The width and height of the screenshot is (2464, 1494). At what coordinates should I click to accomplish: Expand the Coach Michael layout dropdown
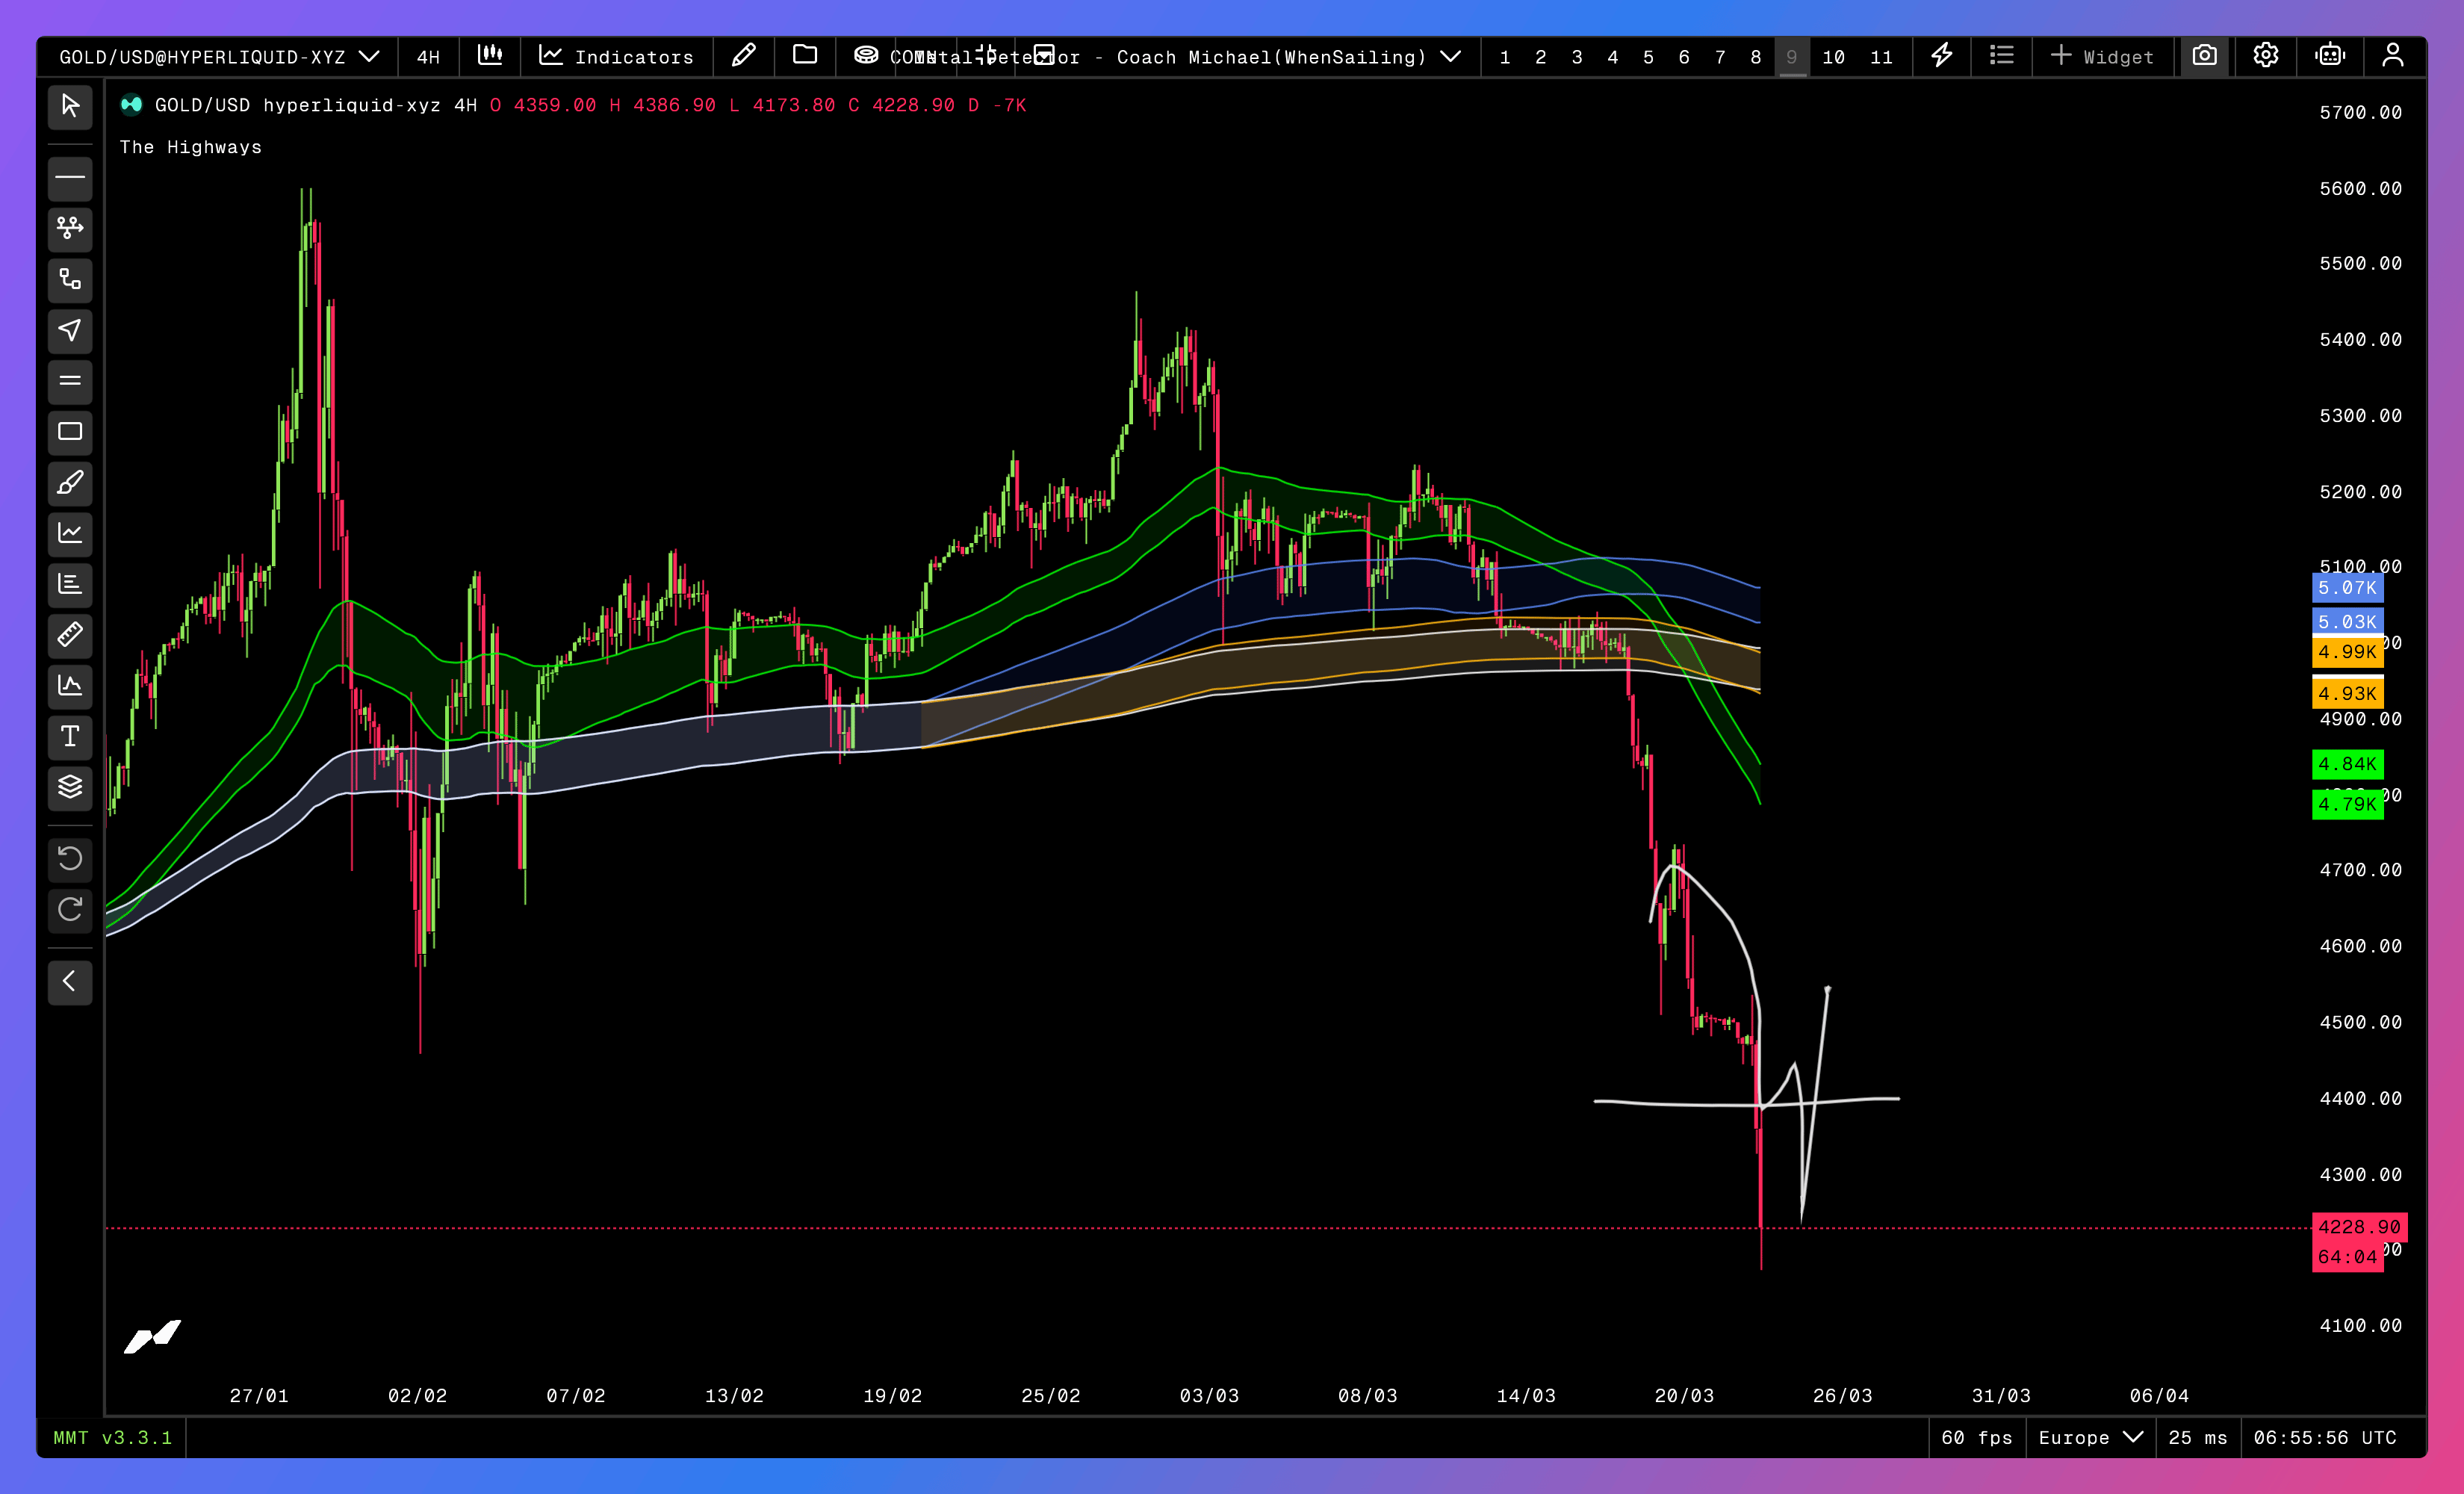(x=1451, y=57)
